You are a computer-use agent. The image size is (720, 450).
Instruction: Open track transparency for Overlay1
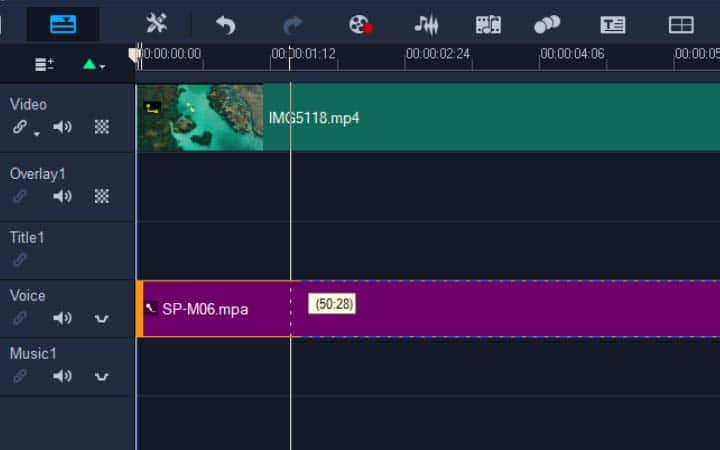(x=101, y=196)
